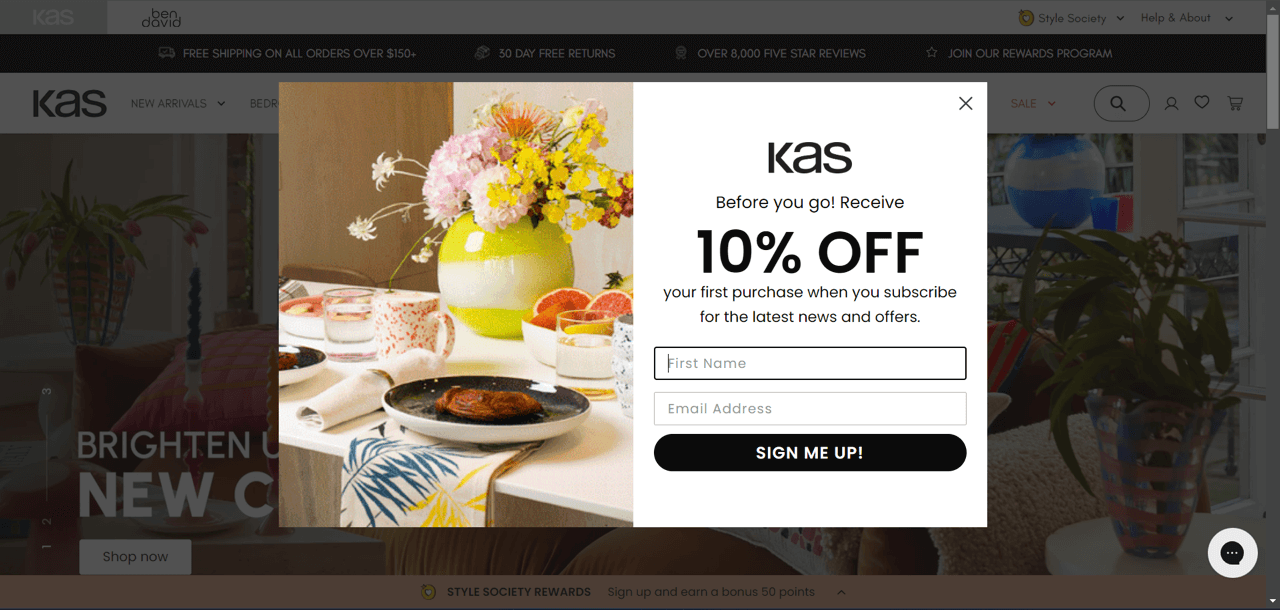Screen dimensions: 1280x610
Task: Submit with Sign Me Up button
Action: click(x=810, y=452)
